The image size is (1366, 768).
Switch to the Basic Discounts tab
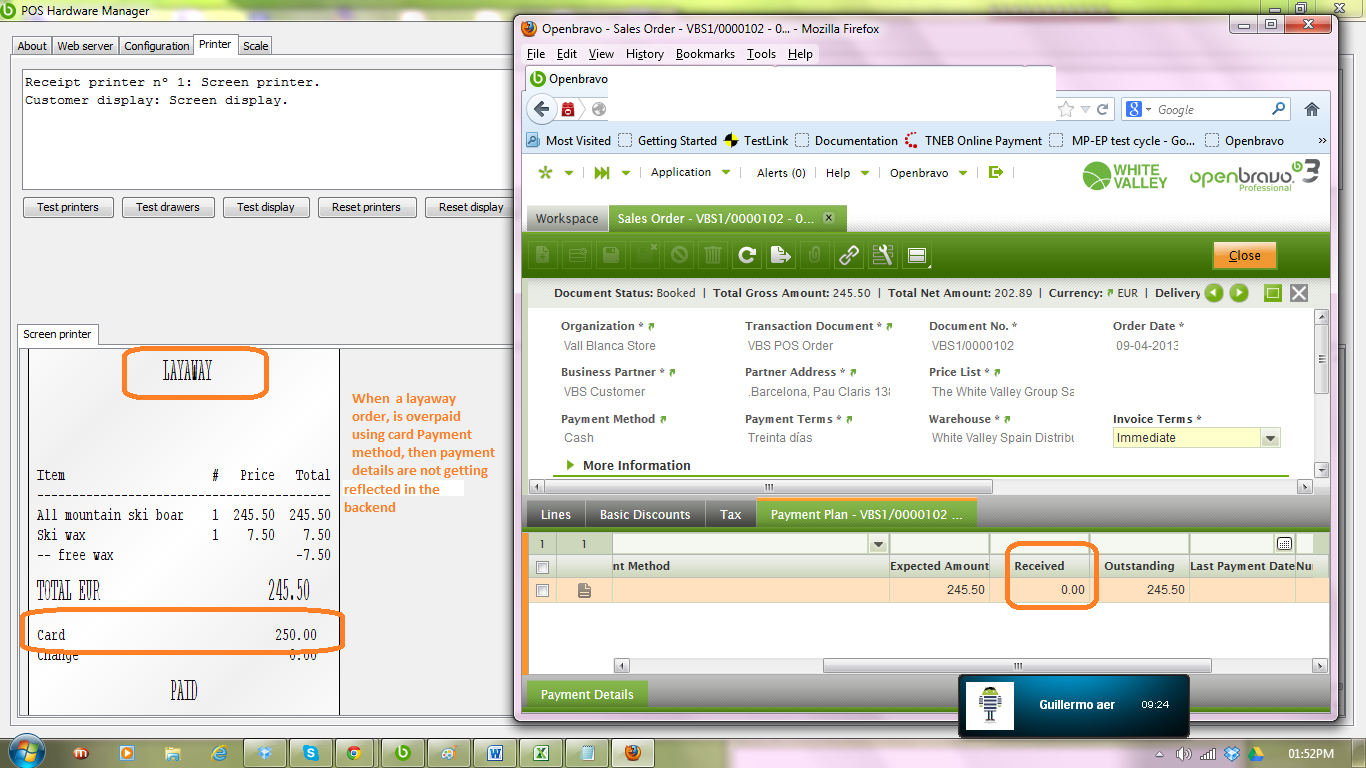point(645,514)
